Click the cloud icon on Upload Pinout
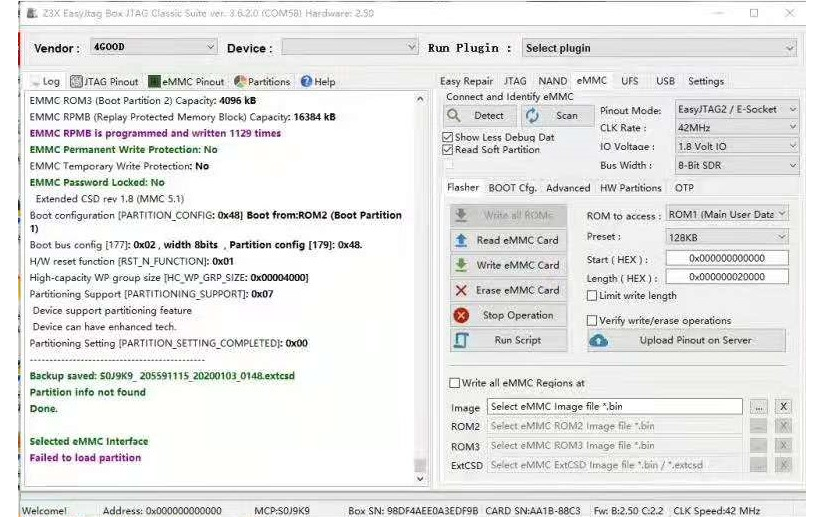Viewport: 831px width, 517px height. pos(599,341)
